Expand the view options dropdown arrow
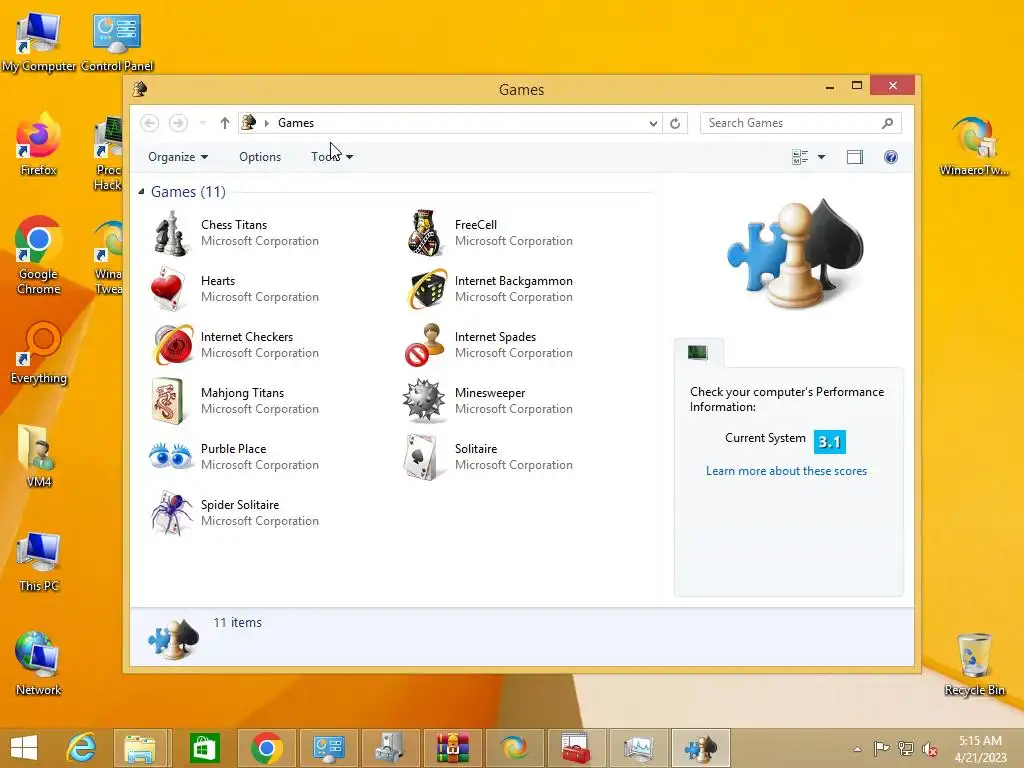Viewport: 1024px width, 768px height. 822,157
